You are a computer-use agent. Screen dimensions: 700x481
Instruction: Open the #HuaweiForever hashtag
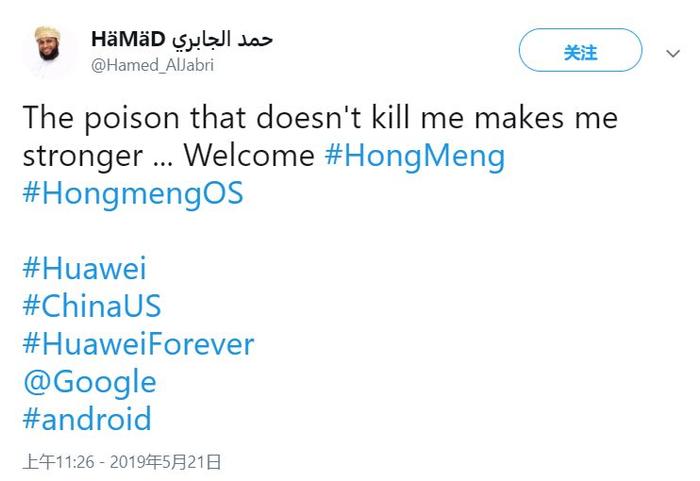pyautogui.click(x=138, y=343)
